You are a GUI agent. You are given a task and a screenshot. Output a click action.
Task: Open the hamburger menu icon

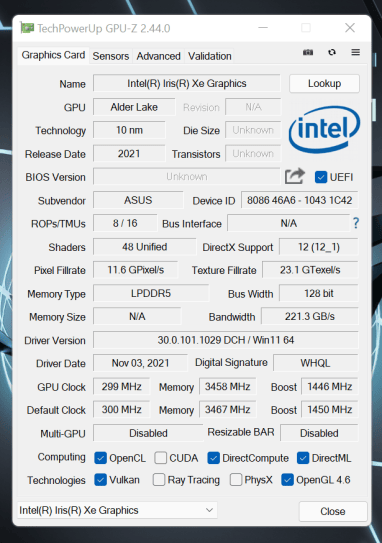click(x=355, y=52)
